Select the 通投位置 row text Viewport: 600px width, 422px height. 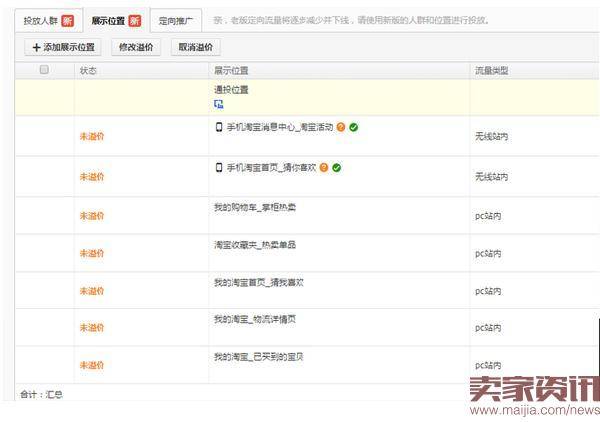coord(231,90)
